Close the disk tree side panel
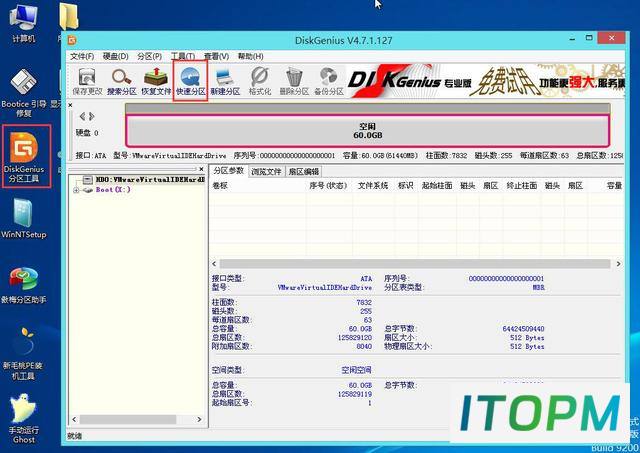The height and width of the screenshot is (453, 640). pyautogui.click(x=201, y=169)
